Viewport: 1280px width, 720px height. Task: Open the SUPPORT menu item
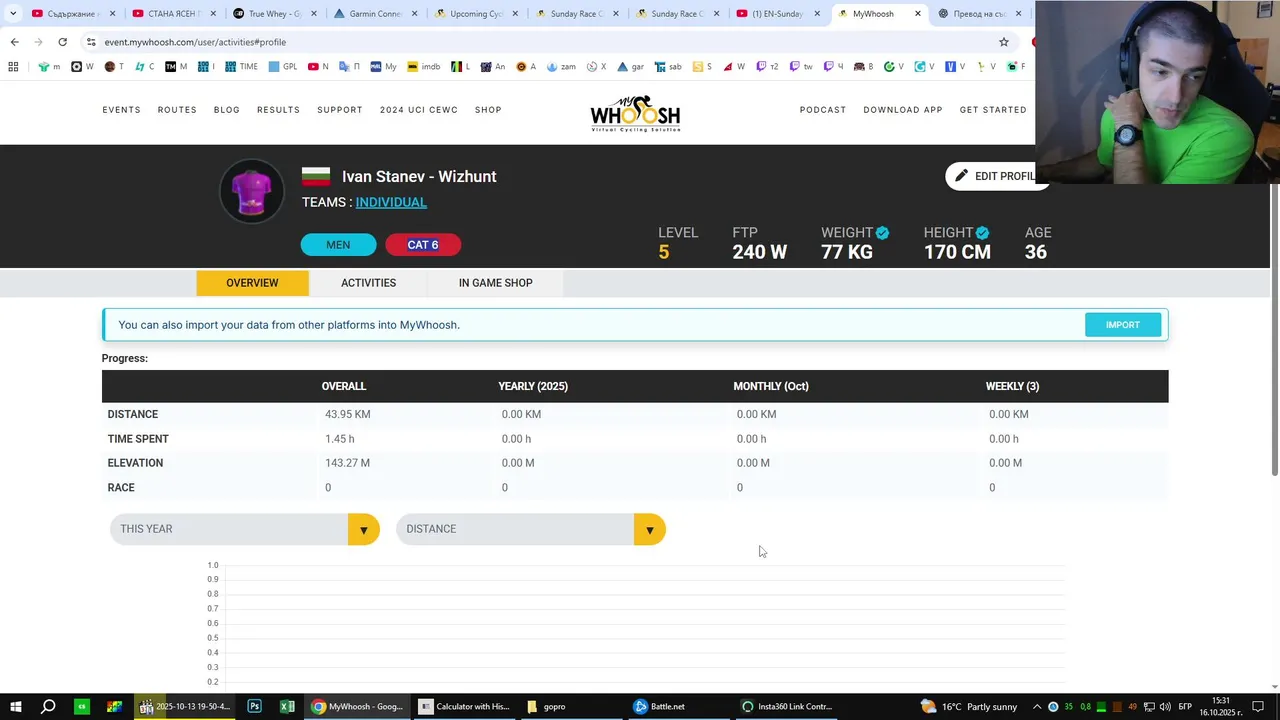[x=340, y=110]
